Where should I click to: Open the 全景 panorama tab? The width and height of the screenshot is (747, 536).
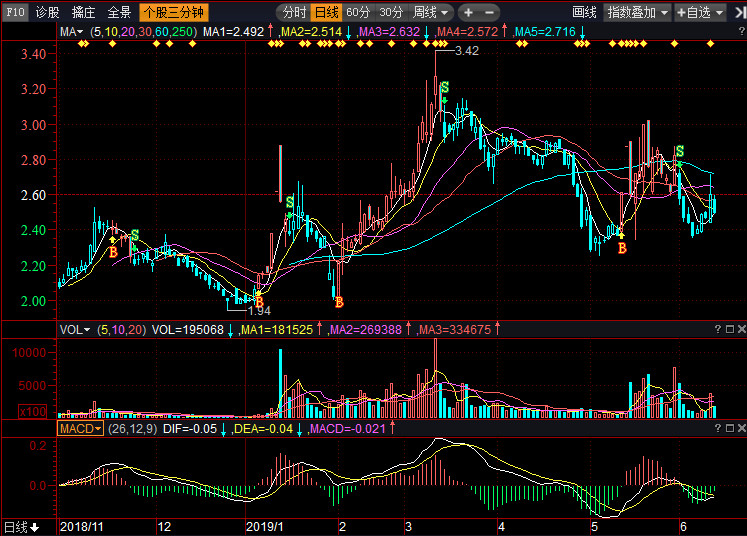[119, 13]
